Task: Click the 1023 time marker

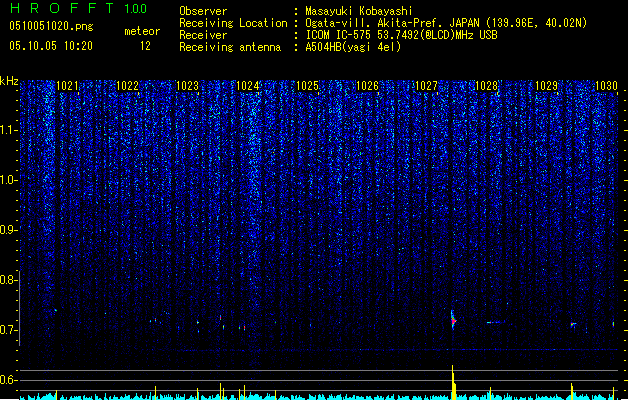Action: (187, 86)
